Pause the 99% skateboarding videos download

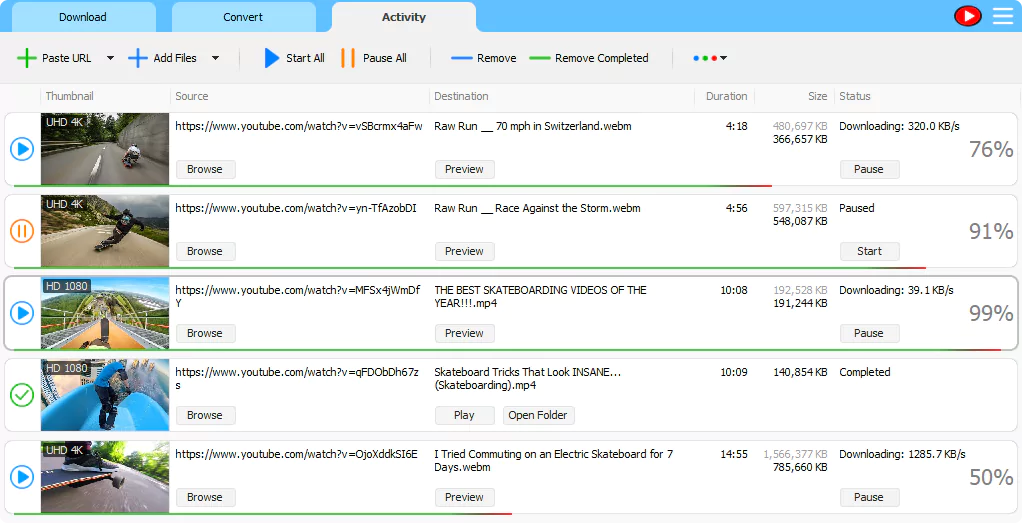click(869, 333)
